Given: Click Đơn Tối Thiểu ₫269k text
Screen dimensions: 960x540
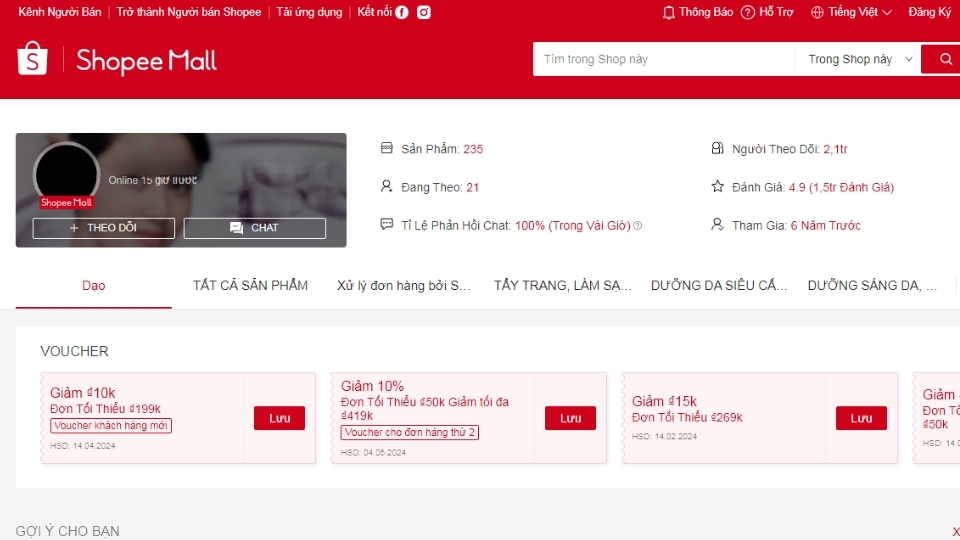Looking at the screenshot, I should click(687, 417).
